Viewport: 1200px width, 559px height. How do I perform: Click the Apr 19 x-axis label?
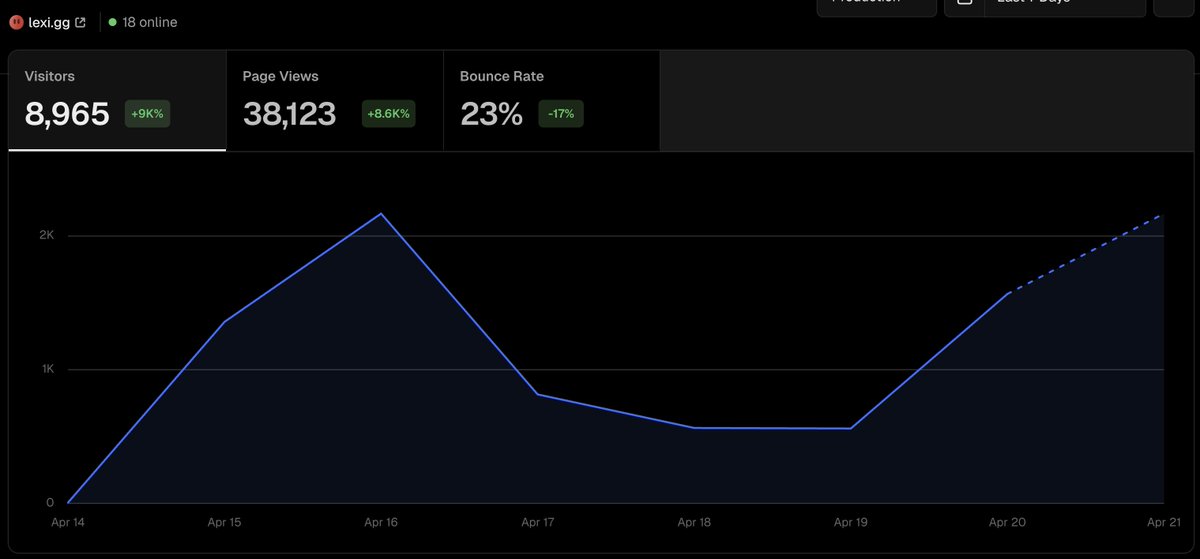pyautogui.click(x=851, y=522)
